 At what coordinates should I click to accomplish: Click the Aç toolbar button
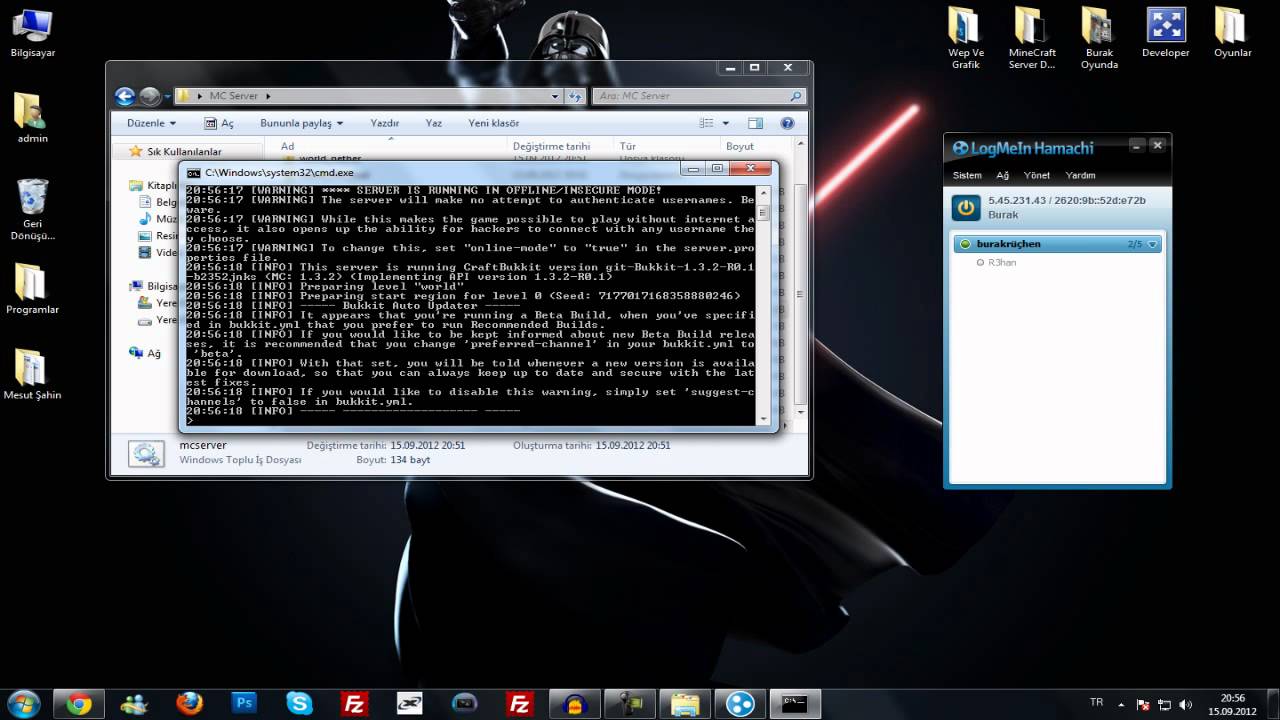[x=219, y=123]
